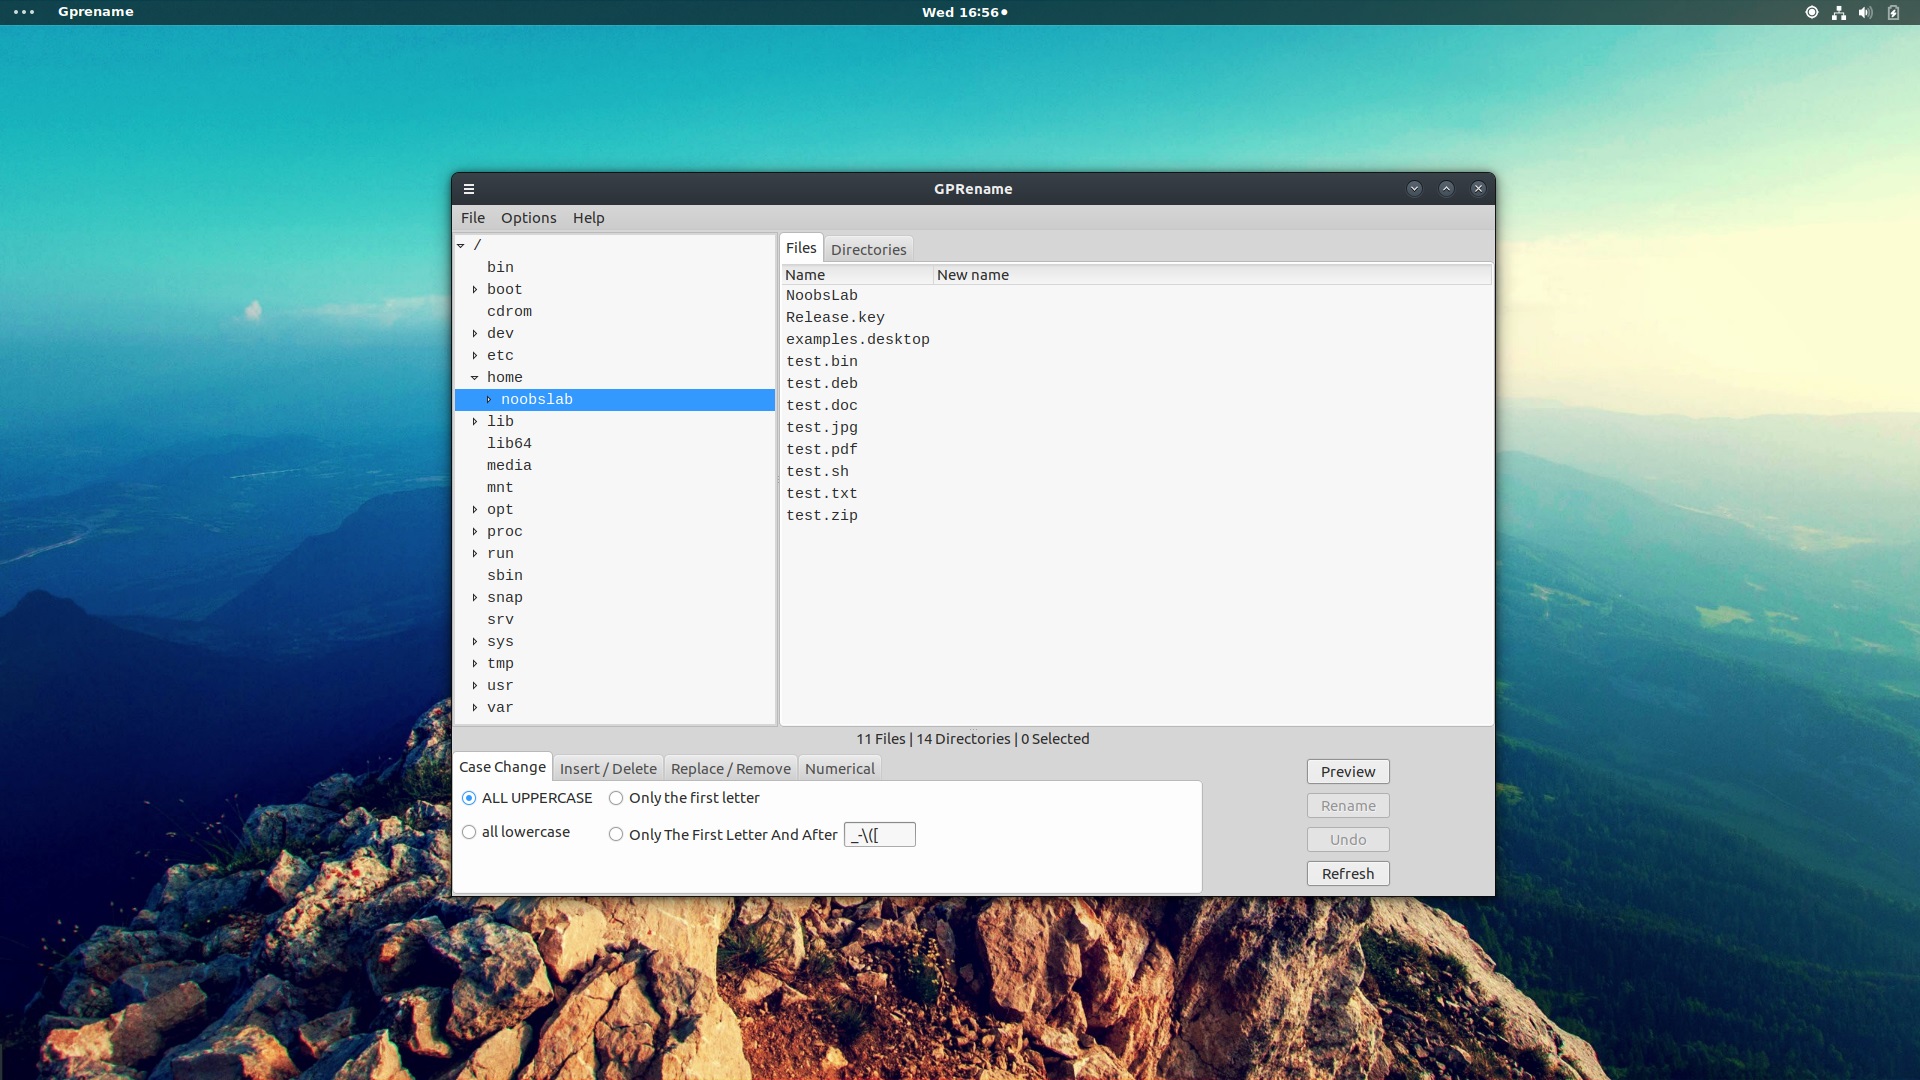Image resolution: width=1920 pixels, height=1080 pixels.
Task: Collapse the home directory node
Action: 475,377
